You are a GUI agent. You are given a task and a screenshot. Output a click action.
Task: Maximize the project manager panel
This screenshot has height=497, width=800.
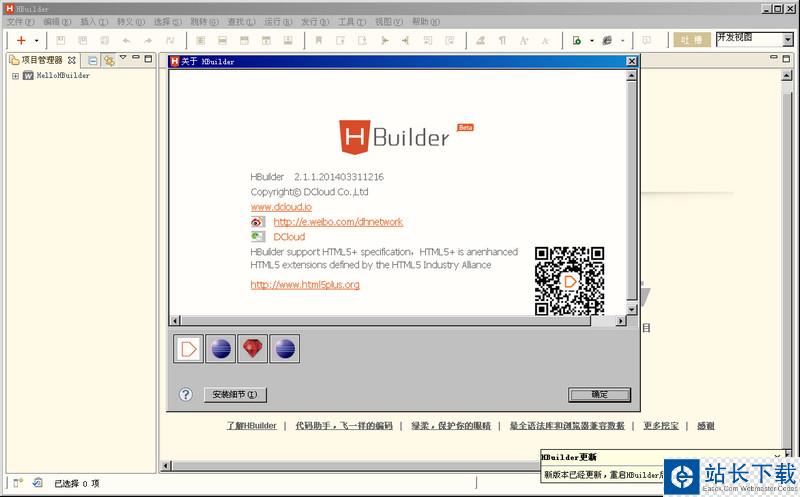[x=148, y=59]
